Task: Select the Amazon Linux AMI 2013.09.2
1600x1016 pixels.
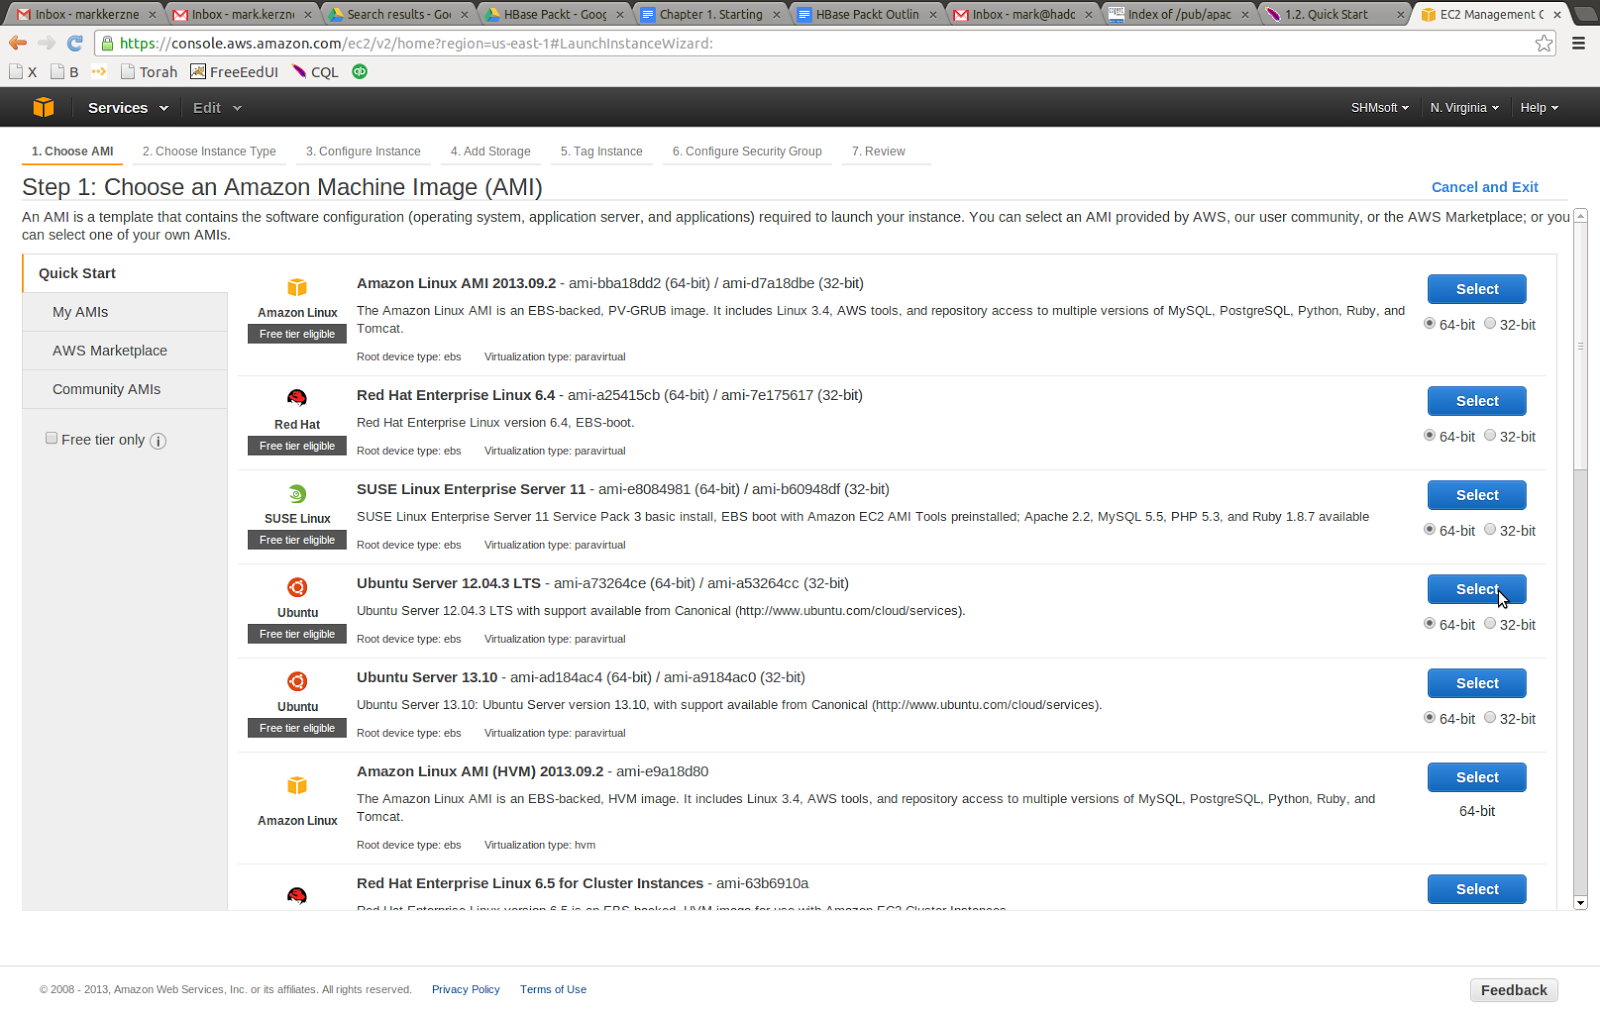Action: (x=1476, y=289)
